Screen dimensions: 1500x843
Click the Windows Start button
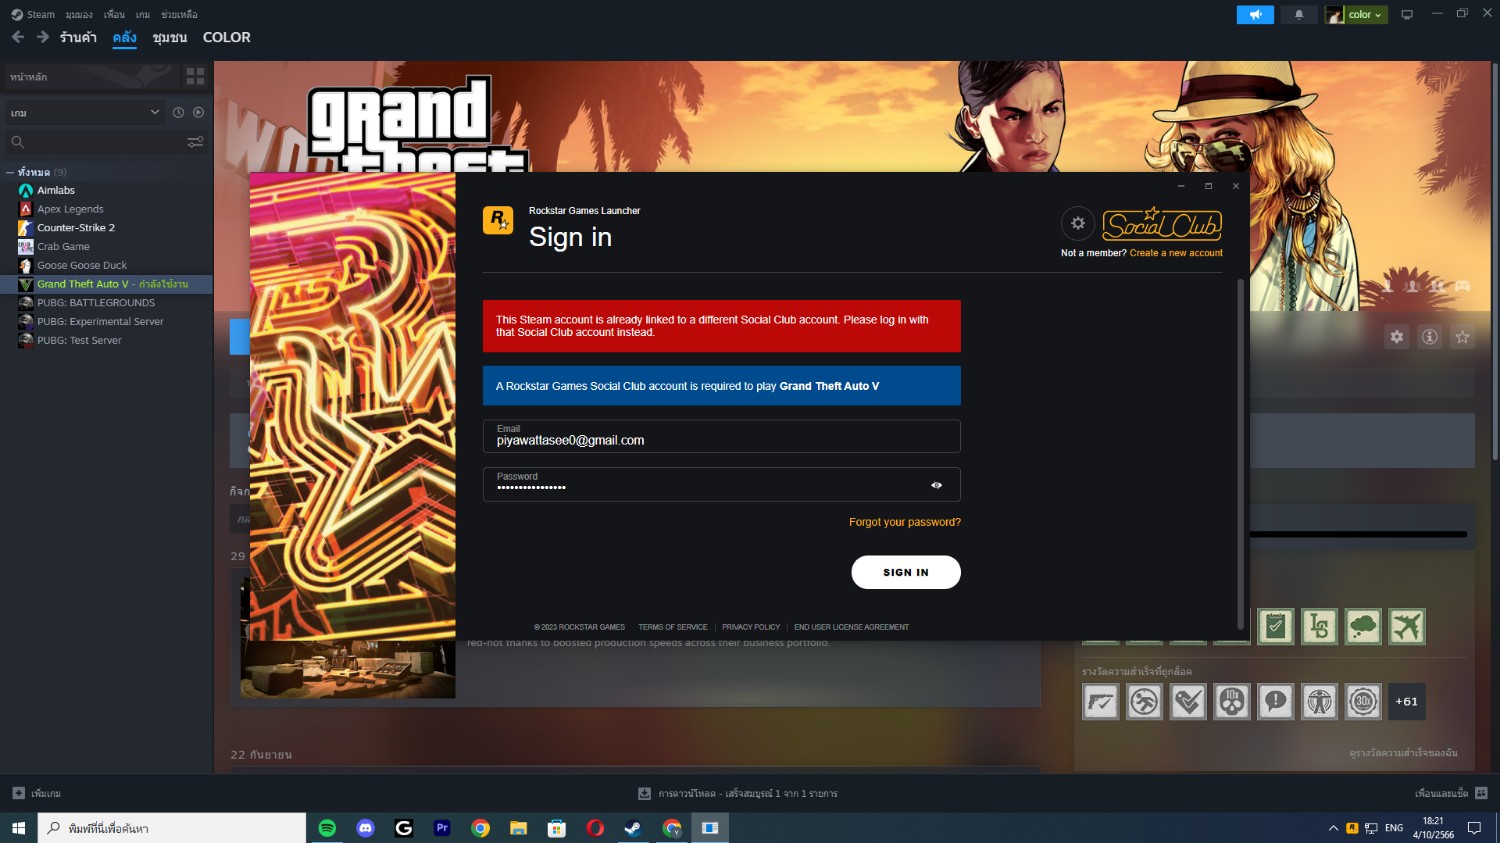(x=18, y=828)
